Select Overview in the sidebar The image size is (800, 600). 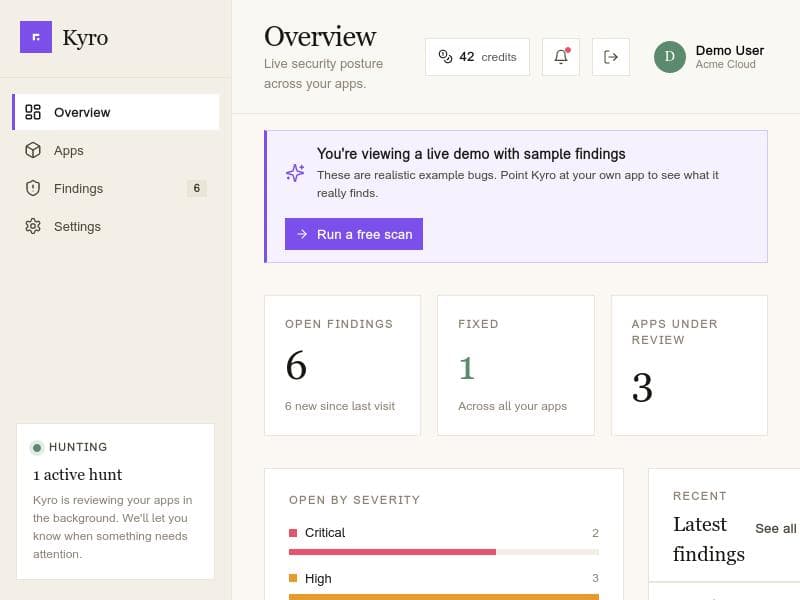116,112
